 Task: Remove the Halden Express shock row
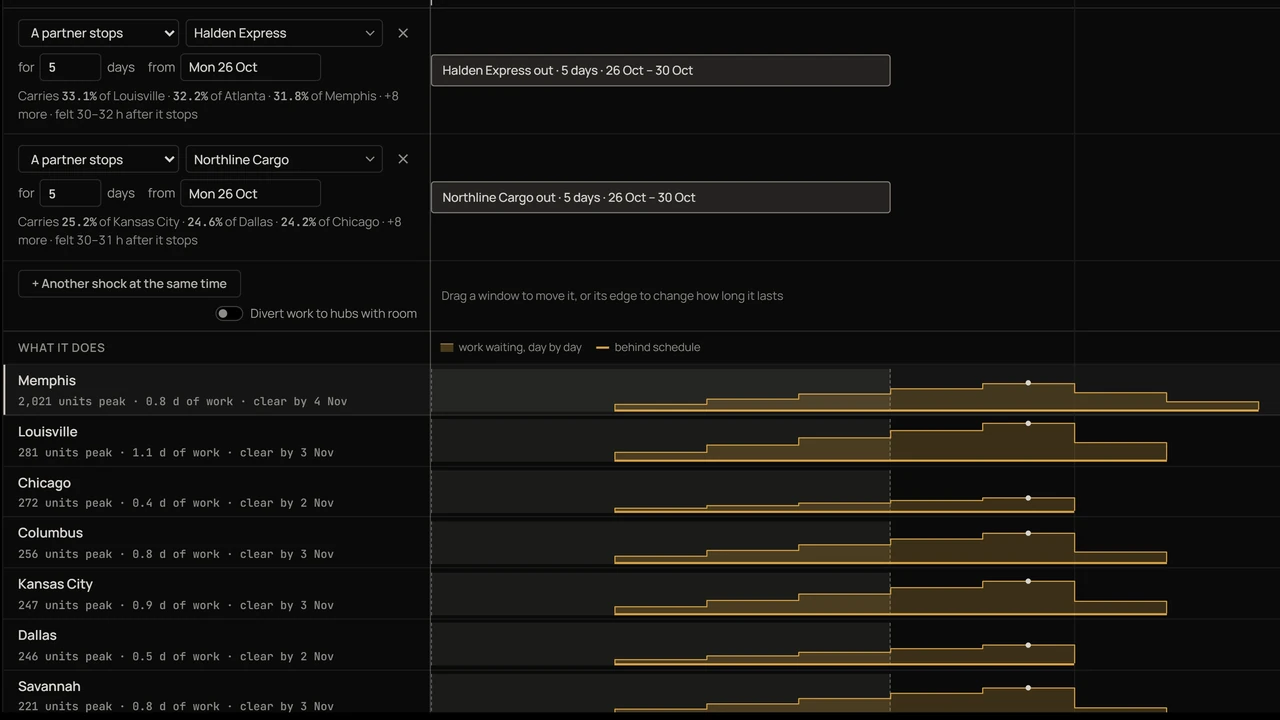[403, 33]
